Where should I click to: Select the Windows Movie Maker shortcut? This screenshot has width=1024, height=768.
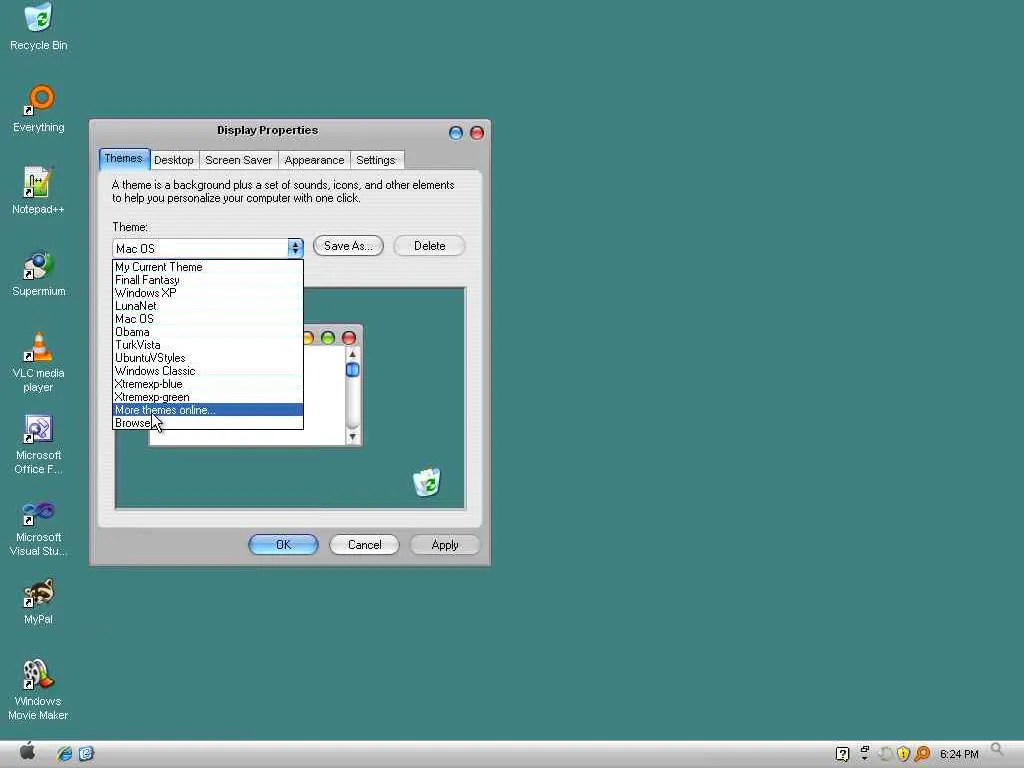pyautogui.click(x=38, y=690)
